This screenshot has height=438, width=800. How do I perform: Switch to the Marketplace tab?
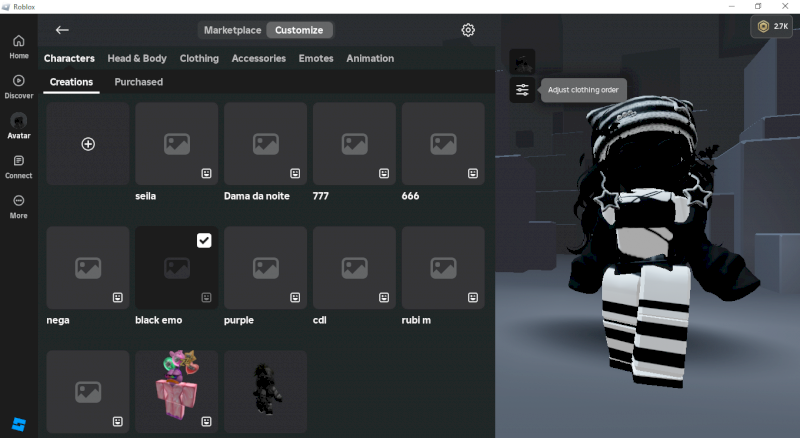(232, 30)
